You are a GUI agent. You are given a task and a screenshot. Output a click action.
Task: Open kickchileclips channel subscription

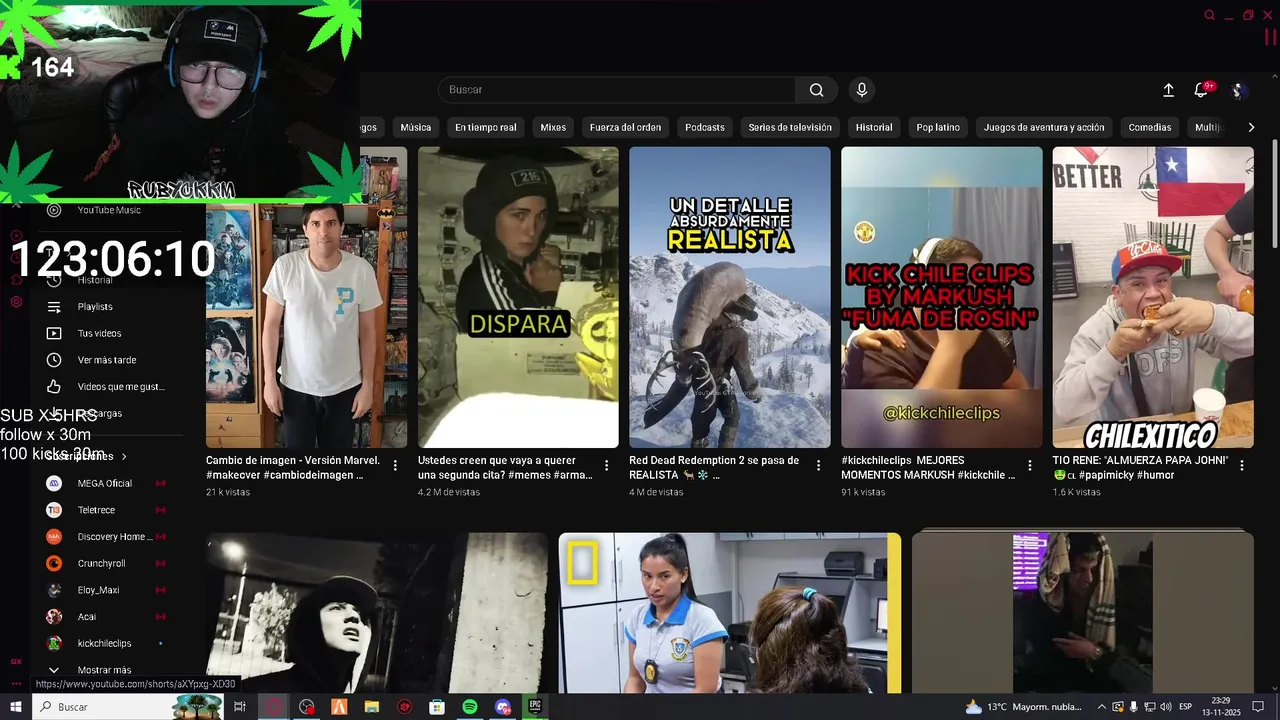pos(106,643)
